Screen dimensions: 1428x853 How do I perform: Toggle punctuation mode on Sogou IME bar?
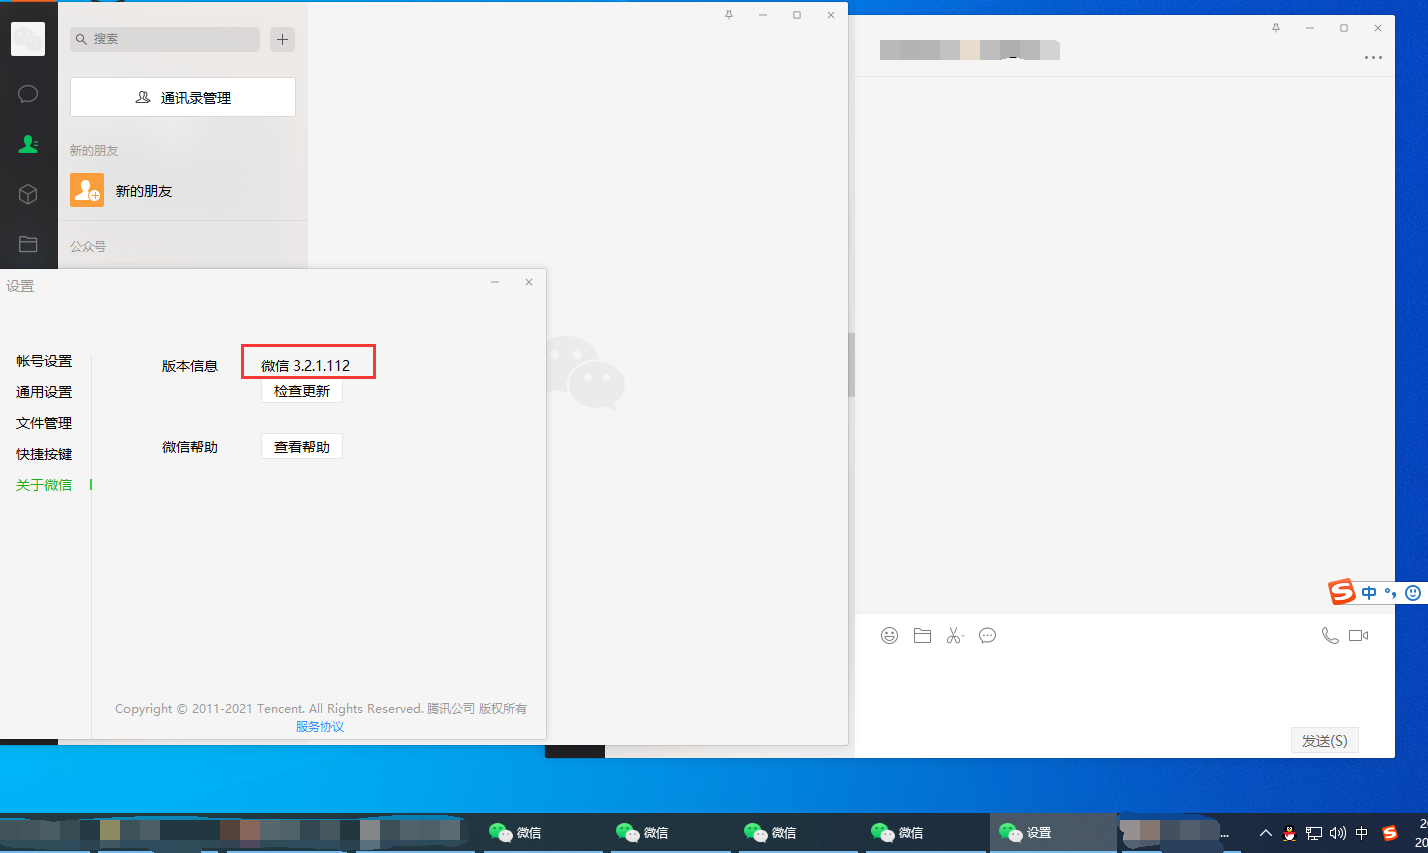tap(1391, 593)
